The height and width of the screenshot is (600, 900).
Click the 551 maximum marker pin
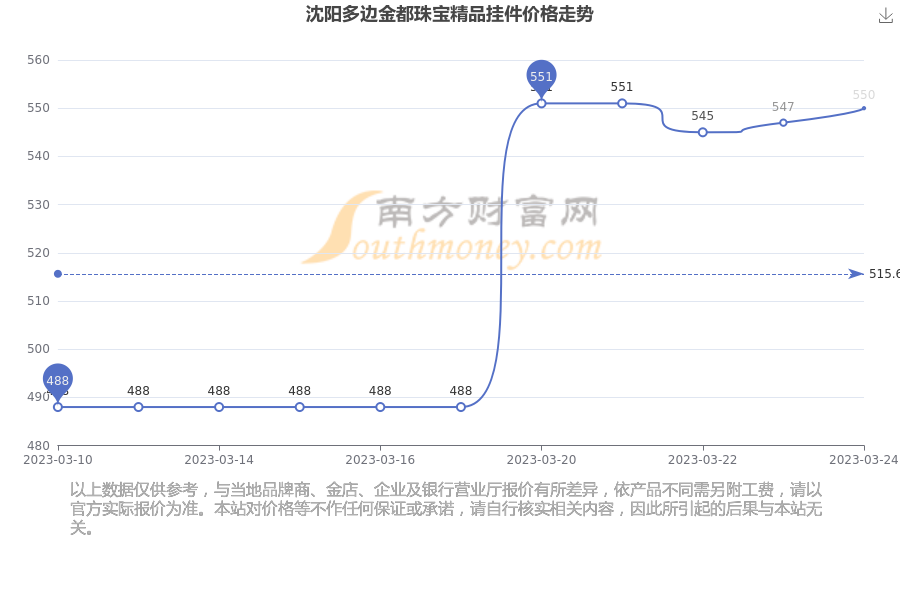[x=541, y=78]
